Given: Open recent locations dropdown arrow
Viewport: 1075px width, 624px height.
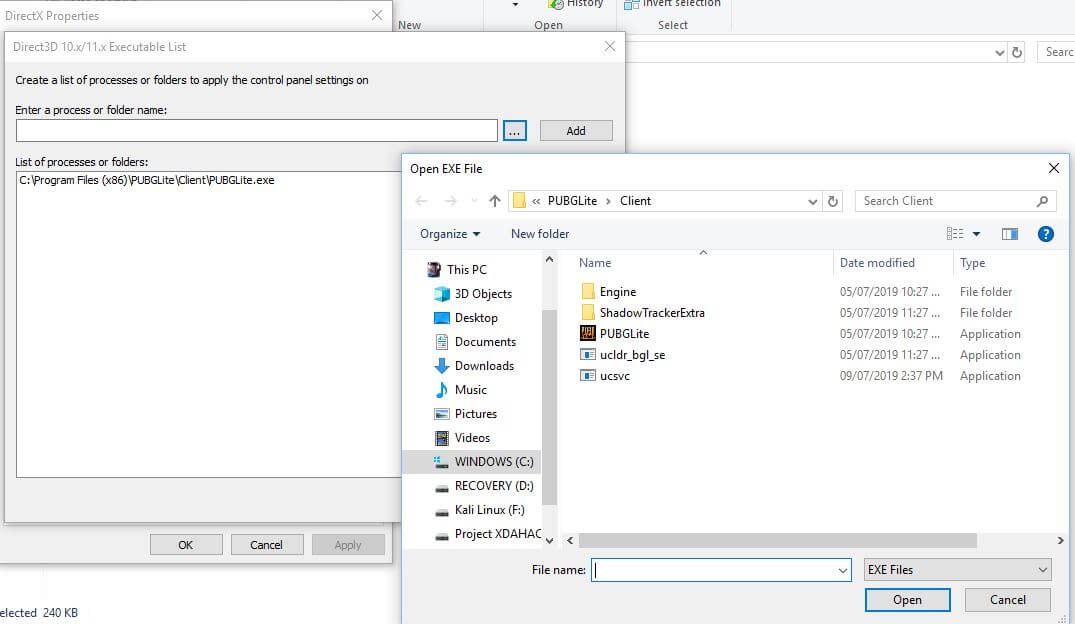Looking at the screenshot, I should tap(474, 201).
